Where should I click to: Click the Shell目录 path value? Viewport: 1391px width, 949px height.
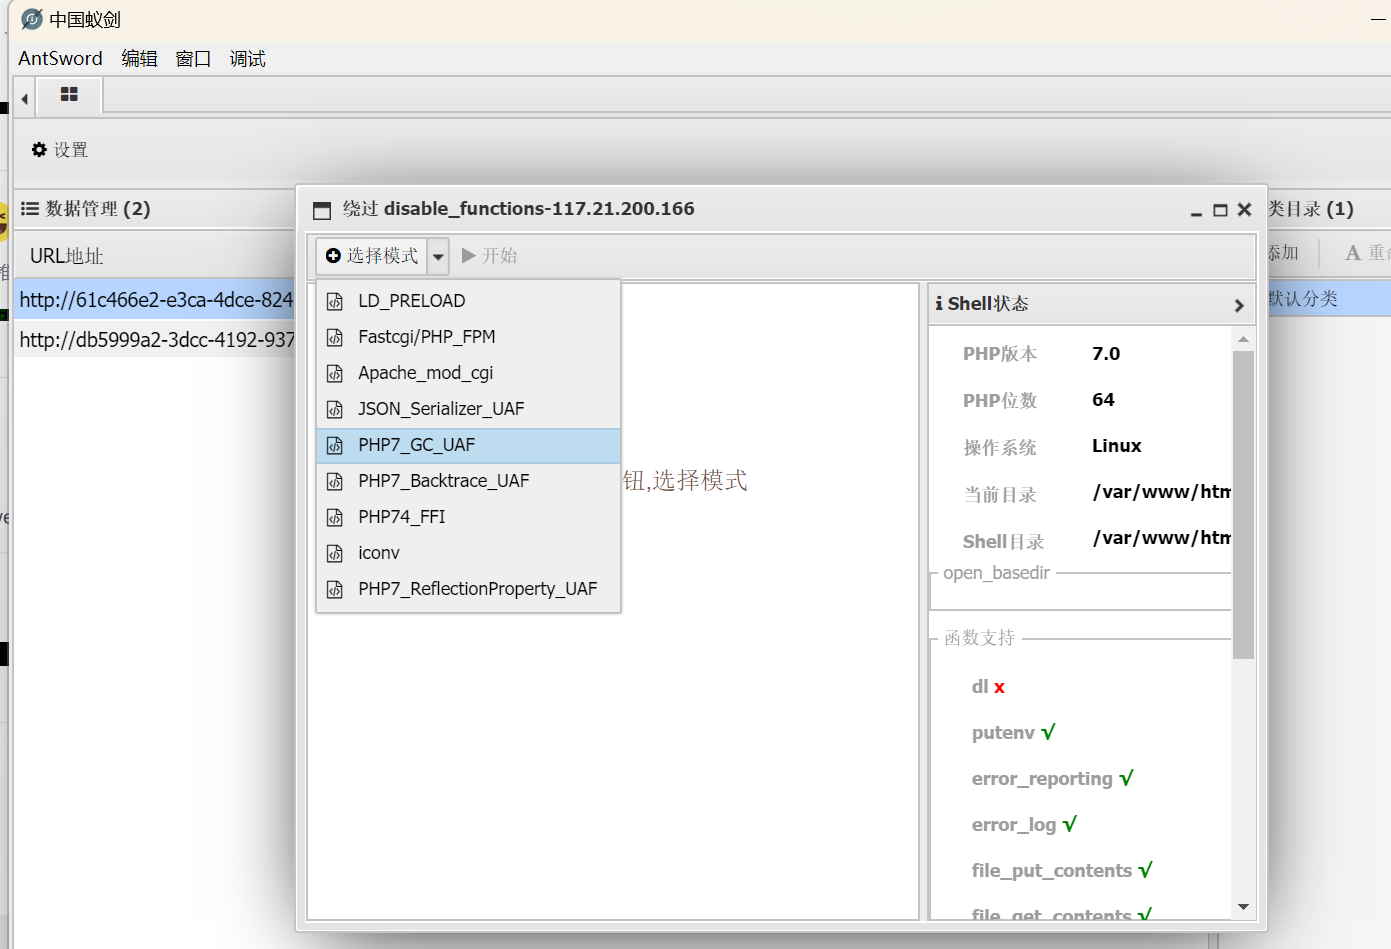[x=1162, y=538]
